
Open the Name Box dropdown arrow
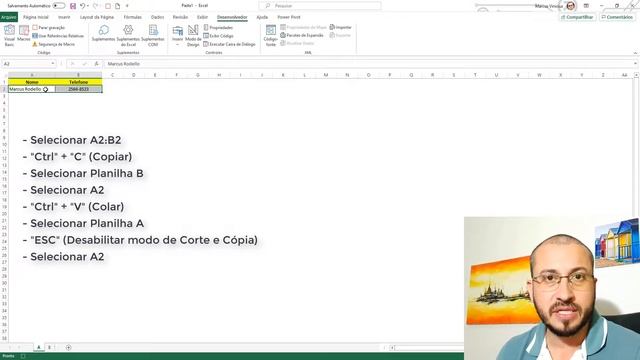53,64
